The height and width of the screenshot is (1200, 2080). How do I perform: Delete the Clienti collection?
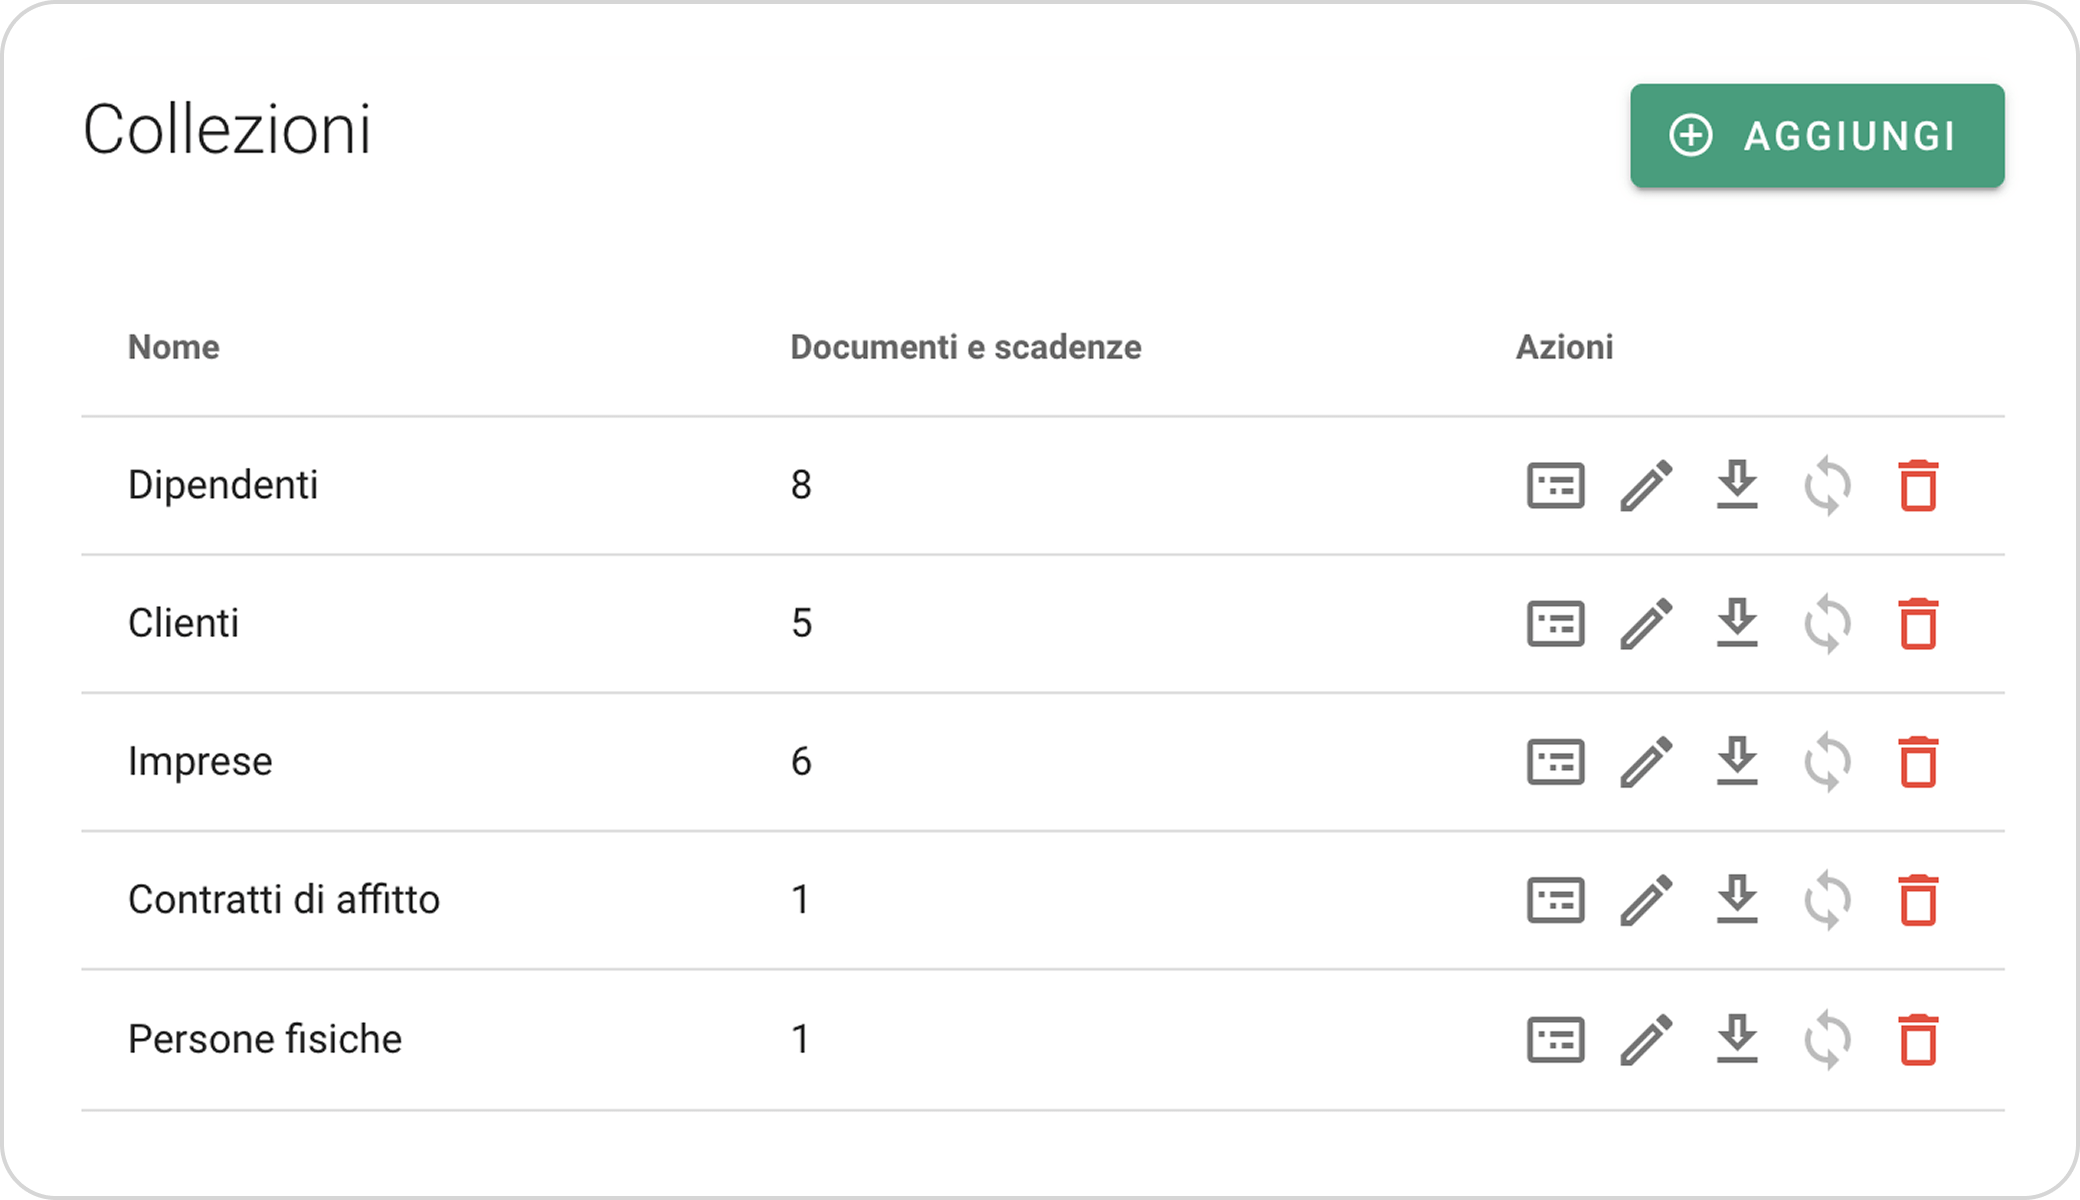(1918, 624)
